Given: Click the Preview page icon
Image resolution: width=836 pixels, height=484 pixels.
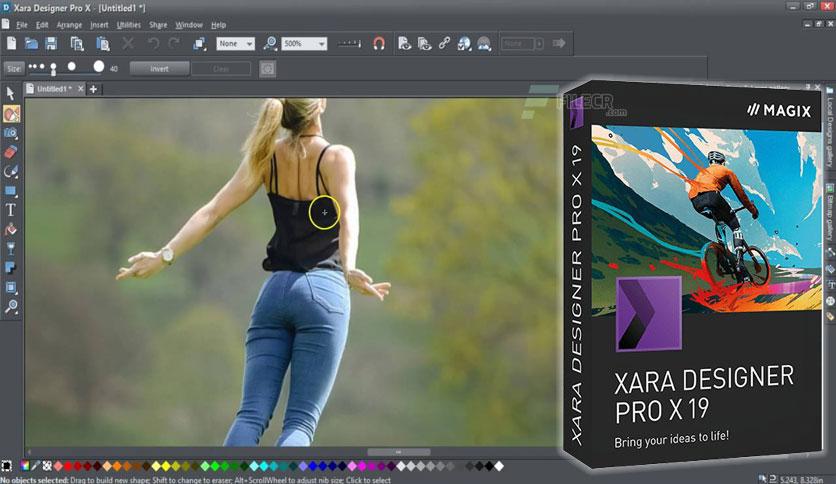Looking at the screenshot, I should (x=405, y=43).
